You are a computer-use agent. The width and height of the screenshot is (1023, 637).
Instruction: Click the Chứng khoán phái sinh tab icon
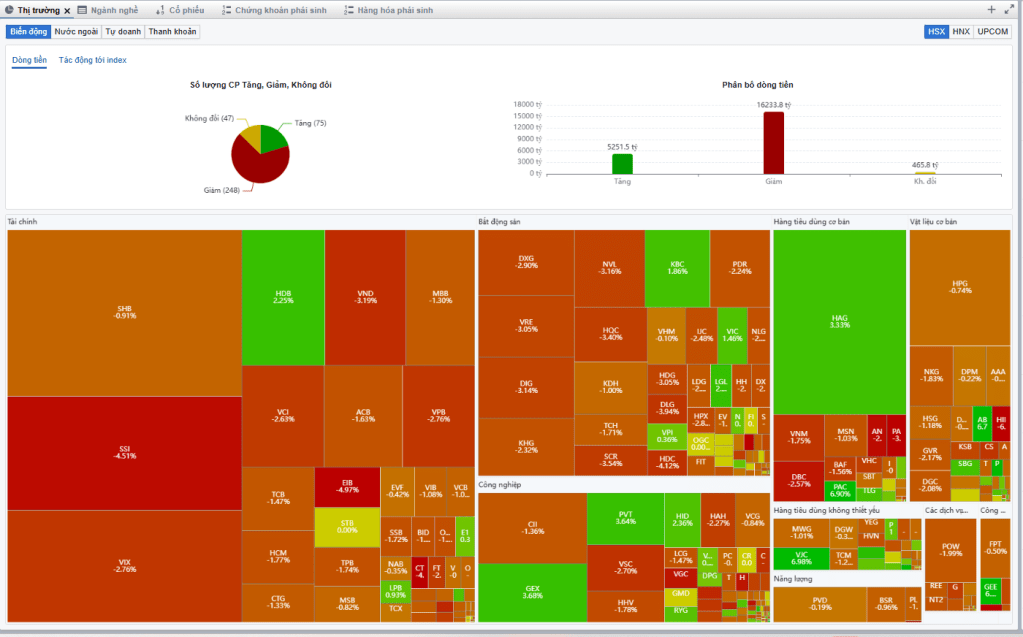click(x=226, y=10)
